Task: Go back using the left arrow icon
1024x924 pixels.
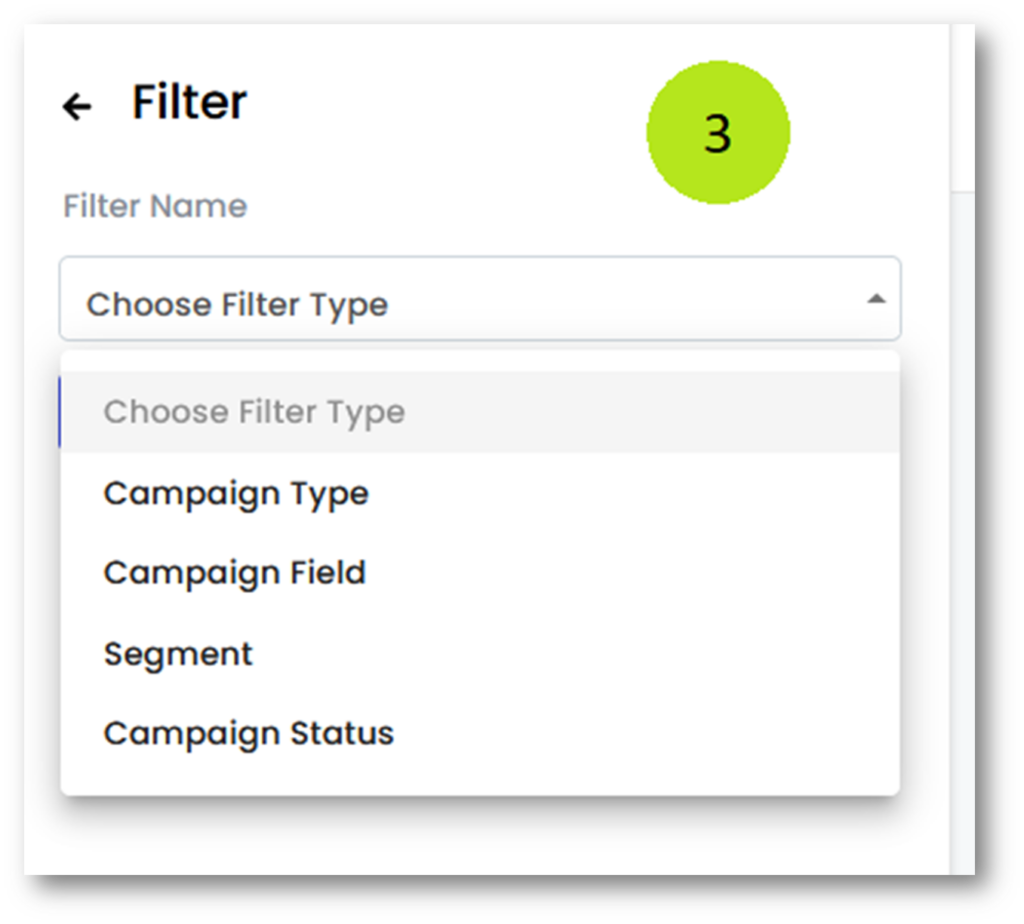Action: (x=77, y=106)
